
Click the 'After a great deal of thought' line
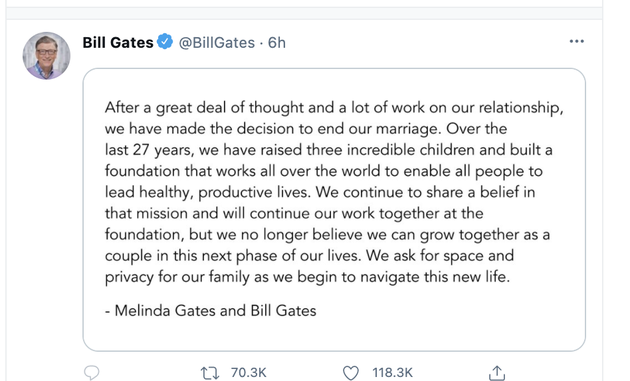(334, 108)
